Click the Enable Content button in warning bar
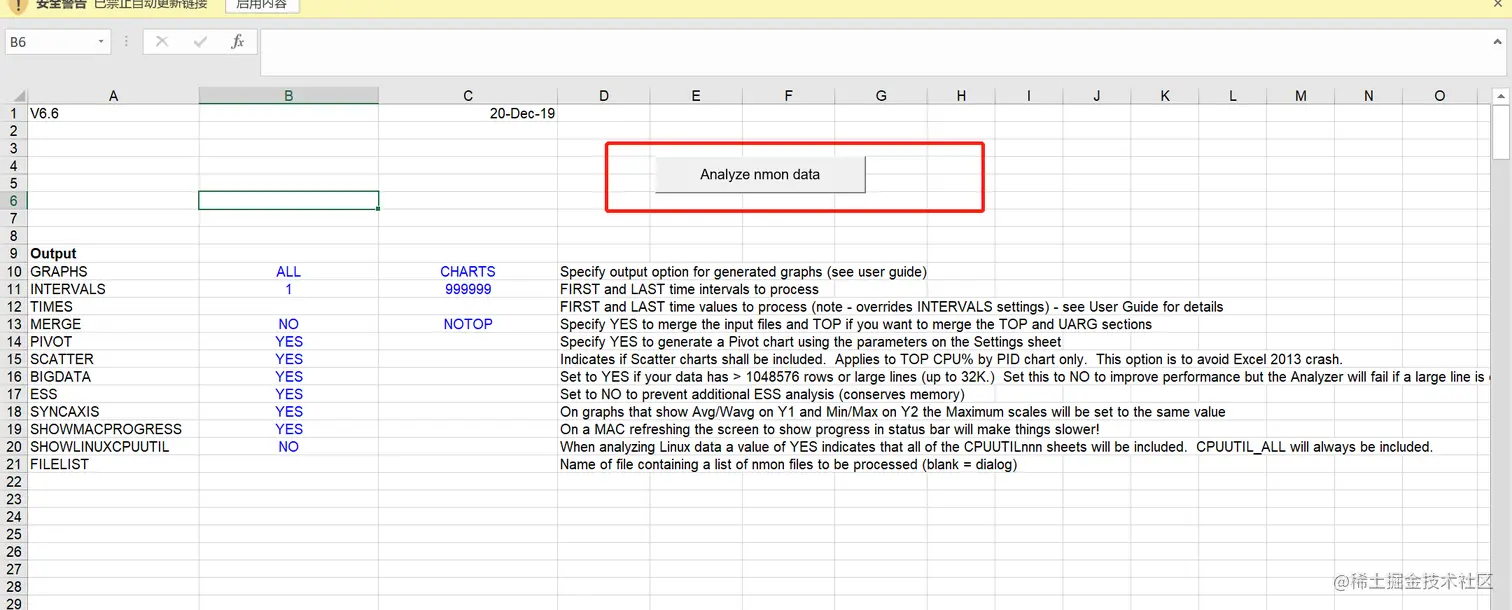The height and width of the screenshot is (610, 1512). point(261,5)
